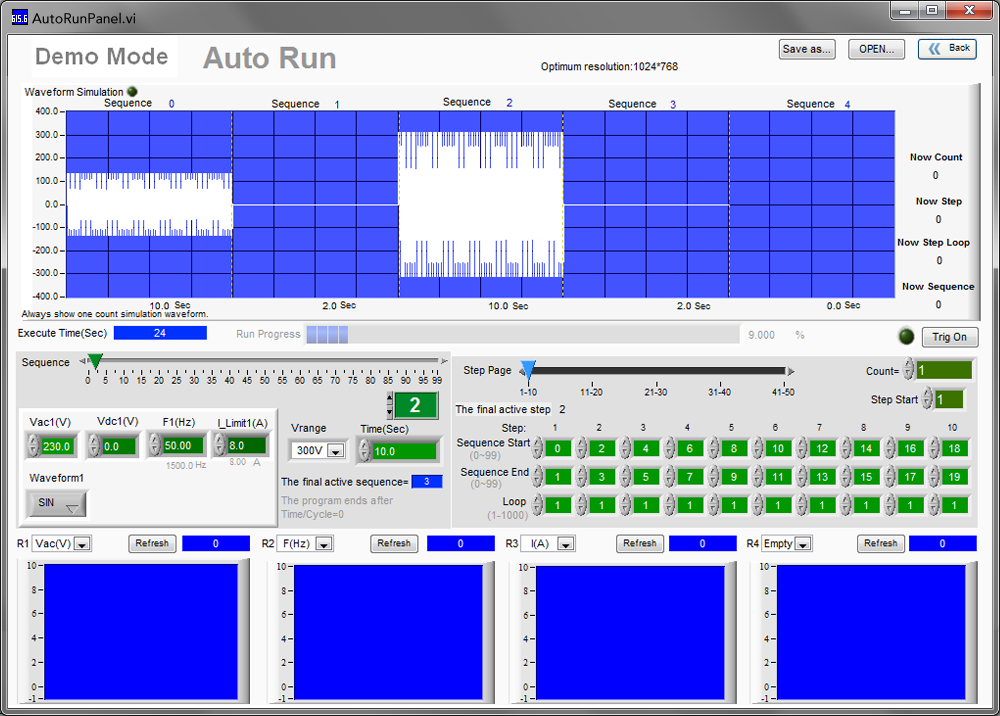This screenshot has width=1000, height=716.
Task: Click the Save as... button
Action: (807, 49)
